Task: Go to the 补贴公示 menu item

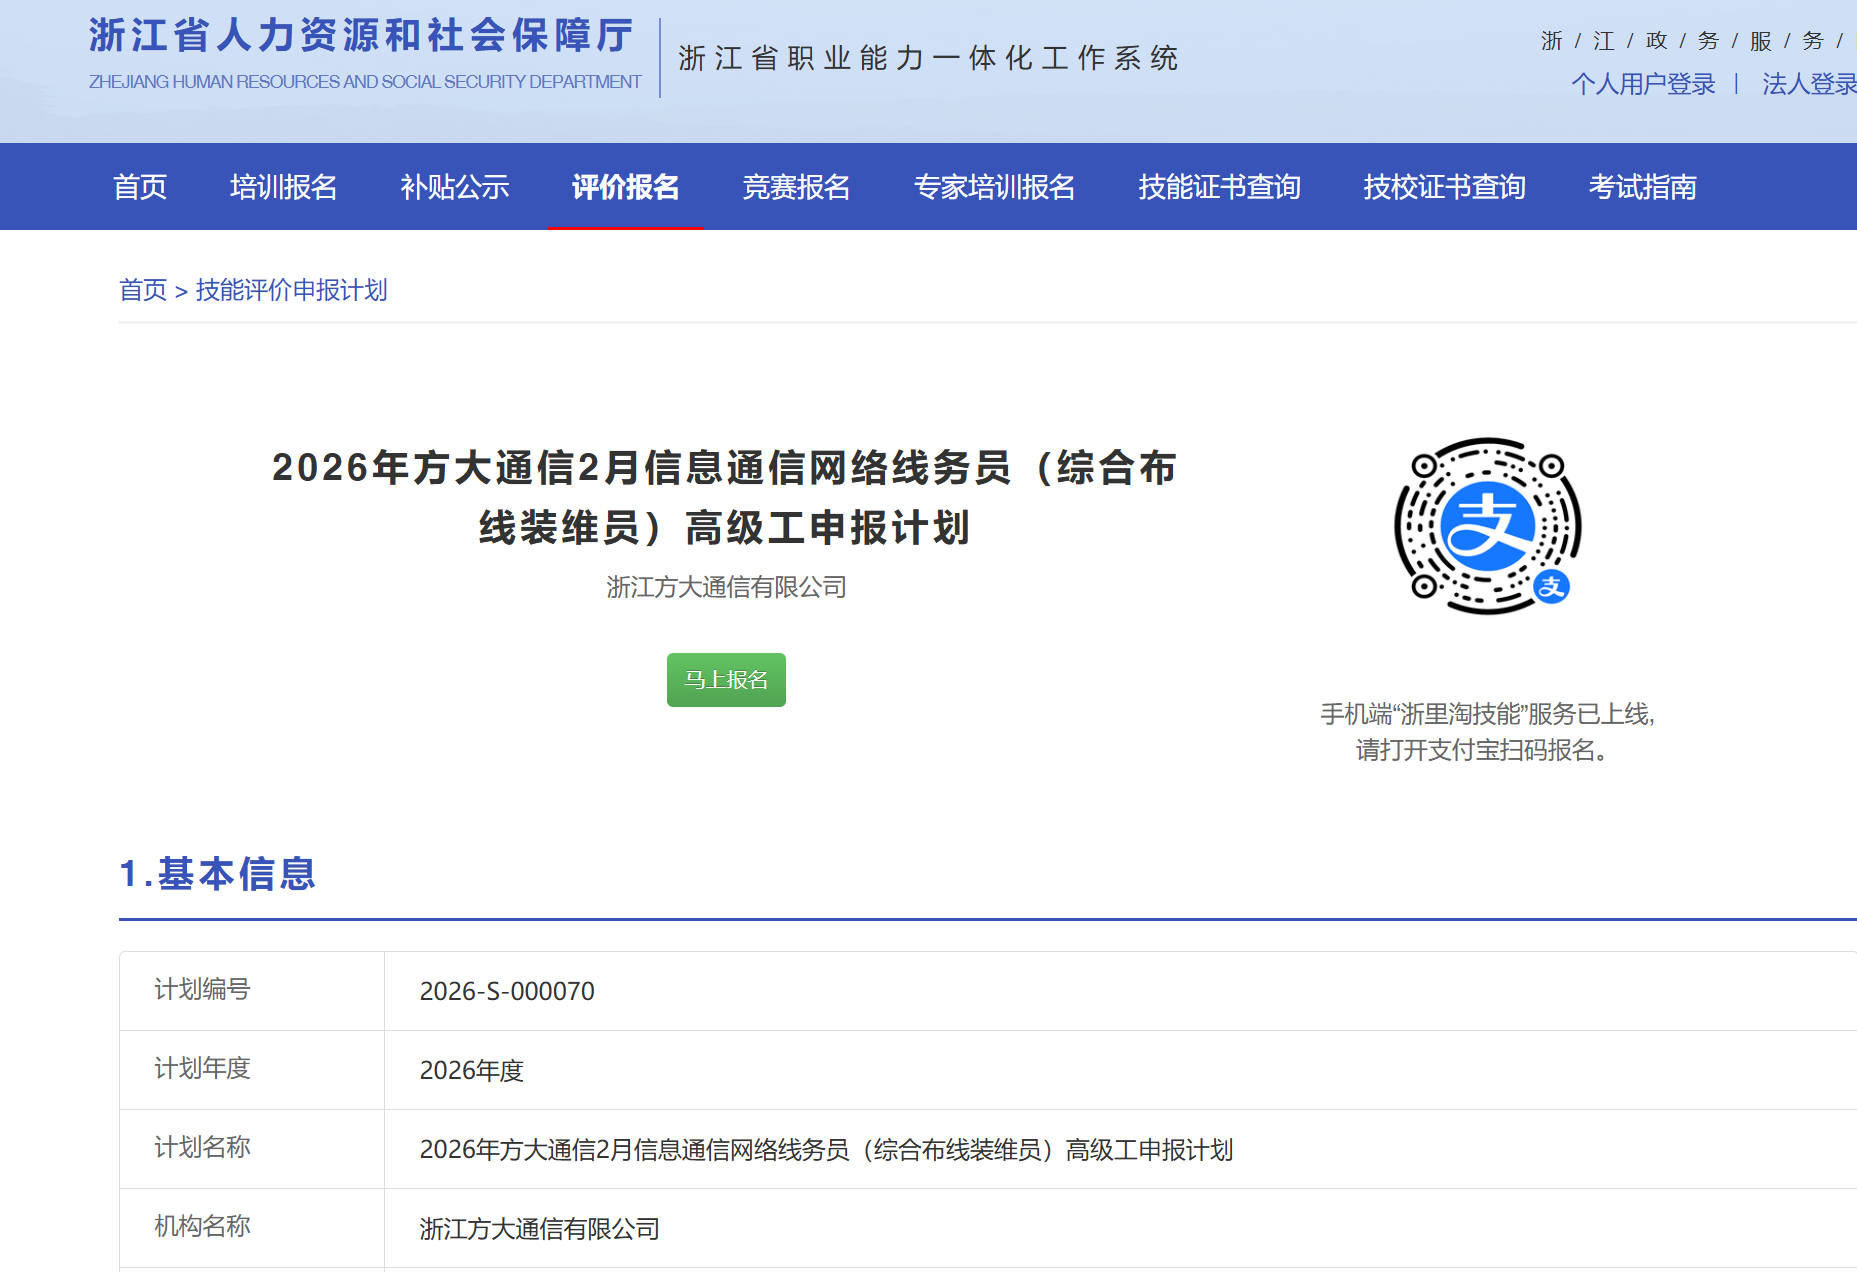Action: coord(454,187)
